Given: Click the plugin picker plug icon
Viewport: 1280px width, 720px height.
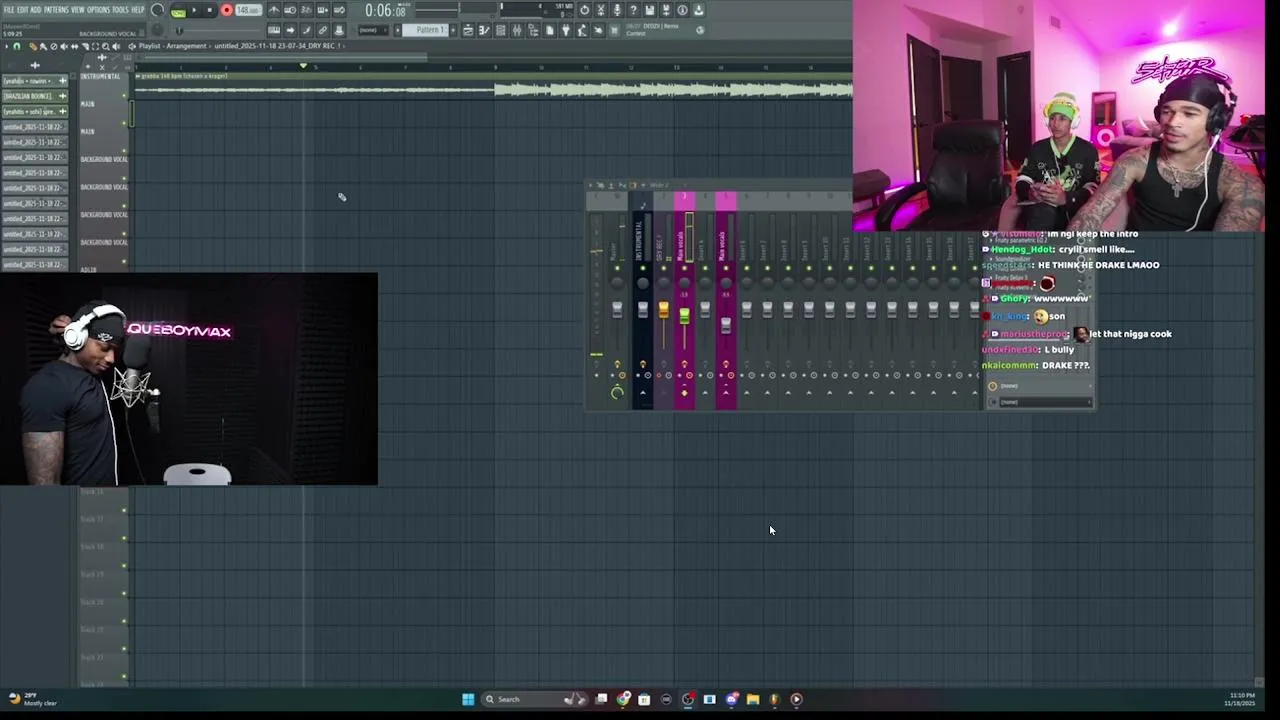Looking at the screenshot, I should [566, 30].
